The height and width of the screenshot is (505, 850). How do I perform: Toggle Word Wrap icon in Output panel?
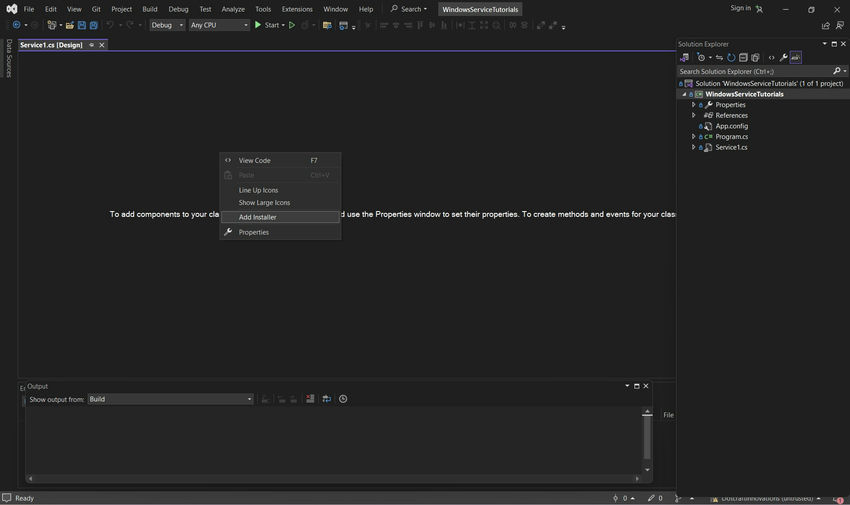(326, 399)
